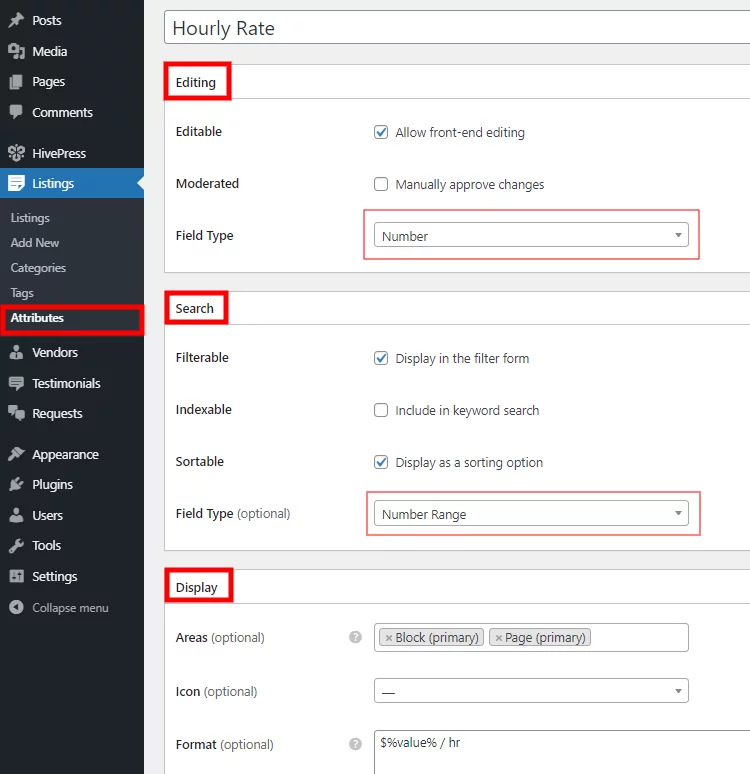This screenshot has height=774, width=750.
Task: Click the HivePress logo icon
Action: tap(16, 153)
